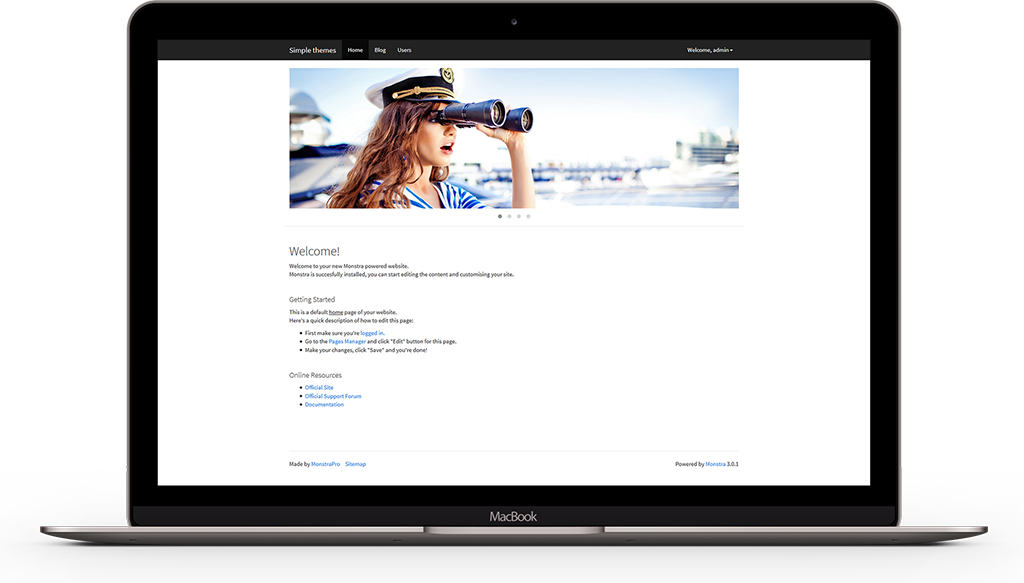Click the MonstraPro footer link
1024x583 pixels.
[x=324, y=463]
